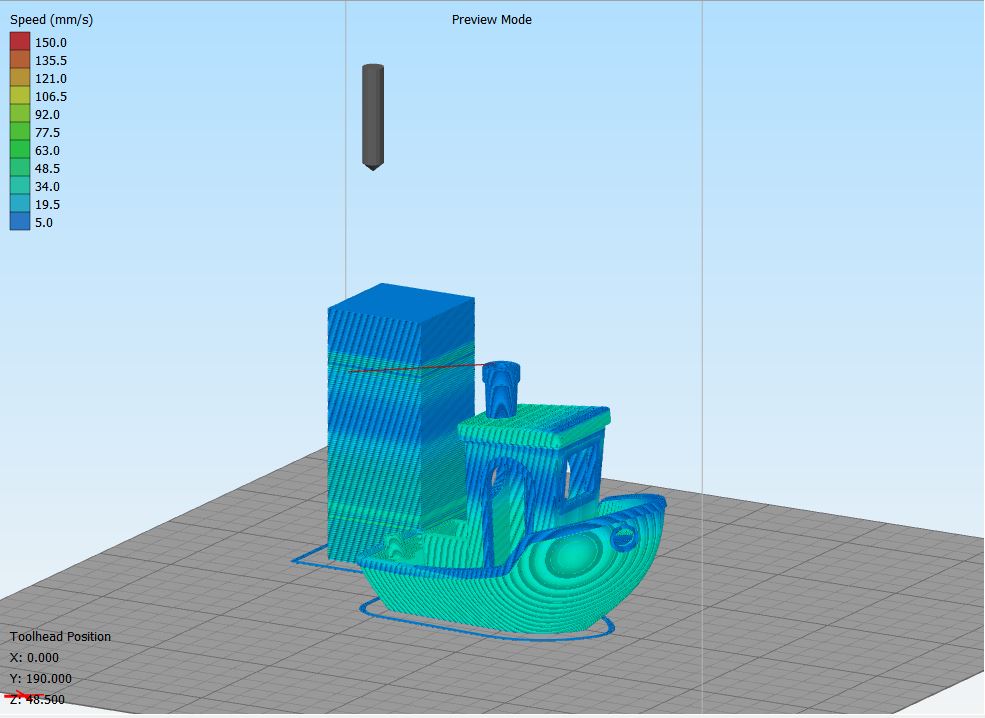The width and height of the screenshot is (985, 718).
Task: Click the Z: 48.500 coordinate readout
Action: pos(37,699)
